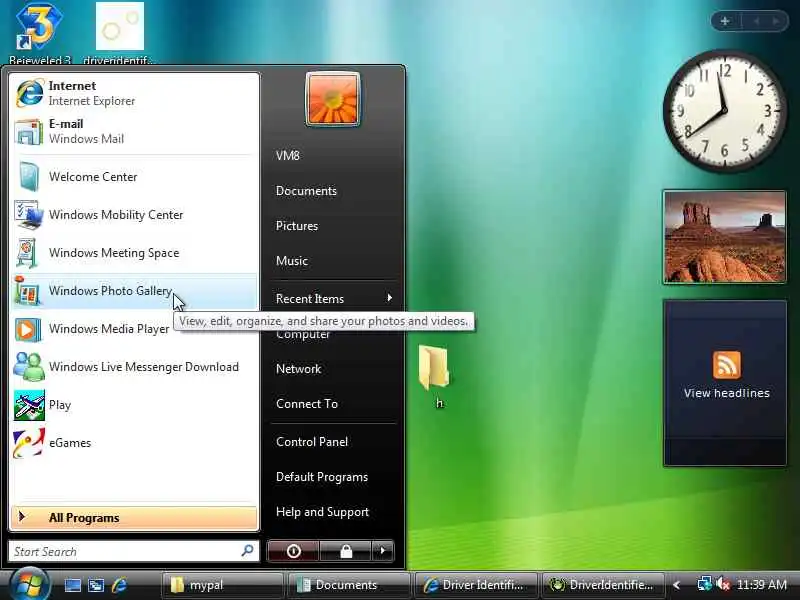
Task: Open the folder named h on desktop
Action: [434, 377]
